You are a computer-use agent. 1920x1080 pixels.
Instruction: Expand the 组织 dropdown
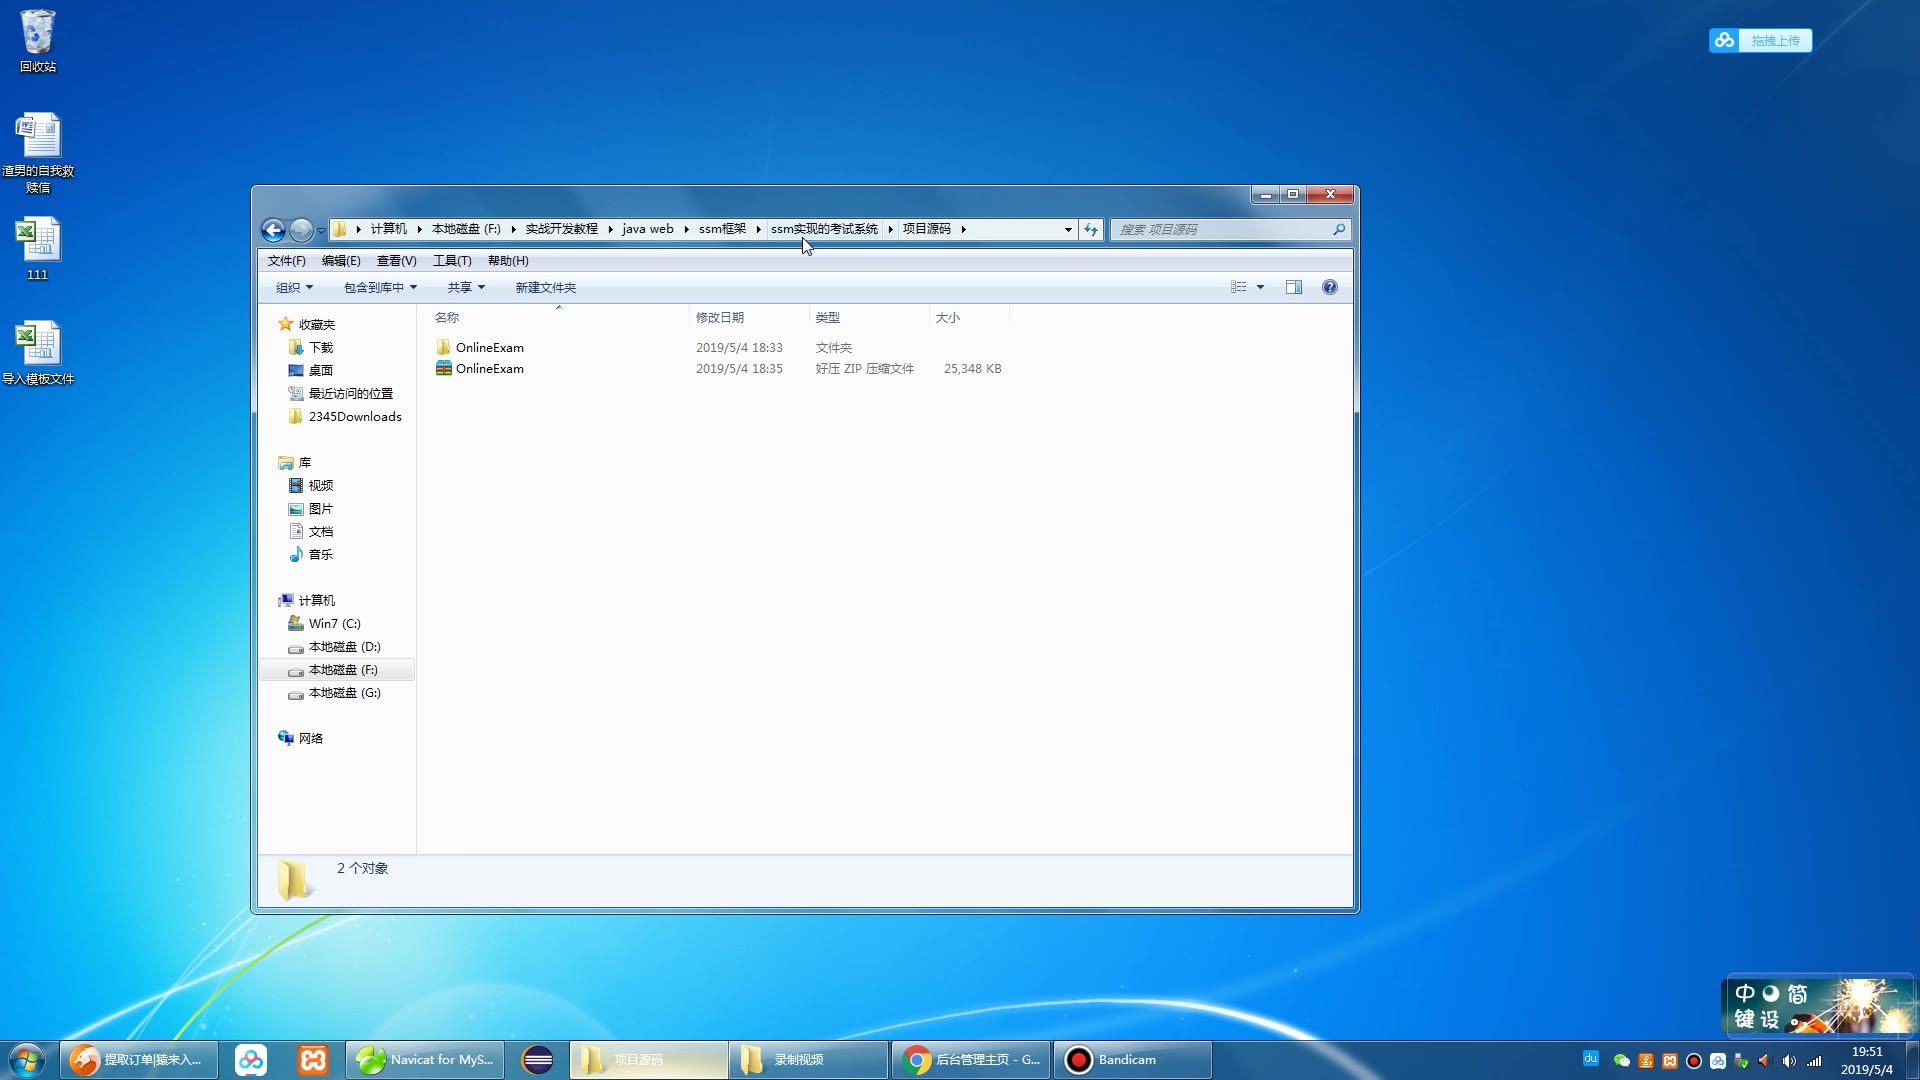[294, 288]
